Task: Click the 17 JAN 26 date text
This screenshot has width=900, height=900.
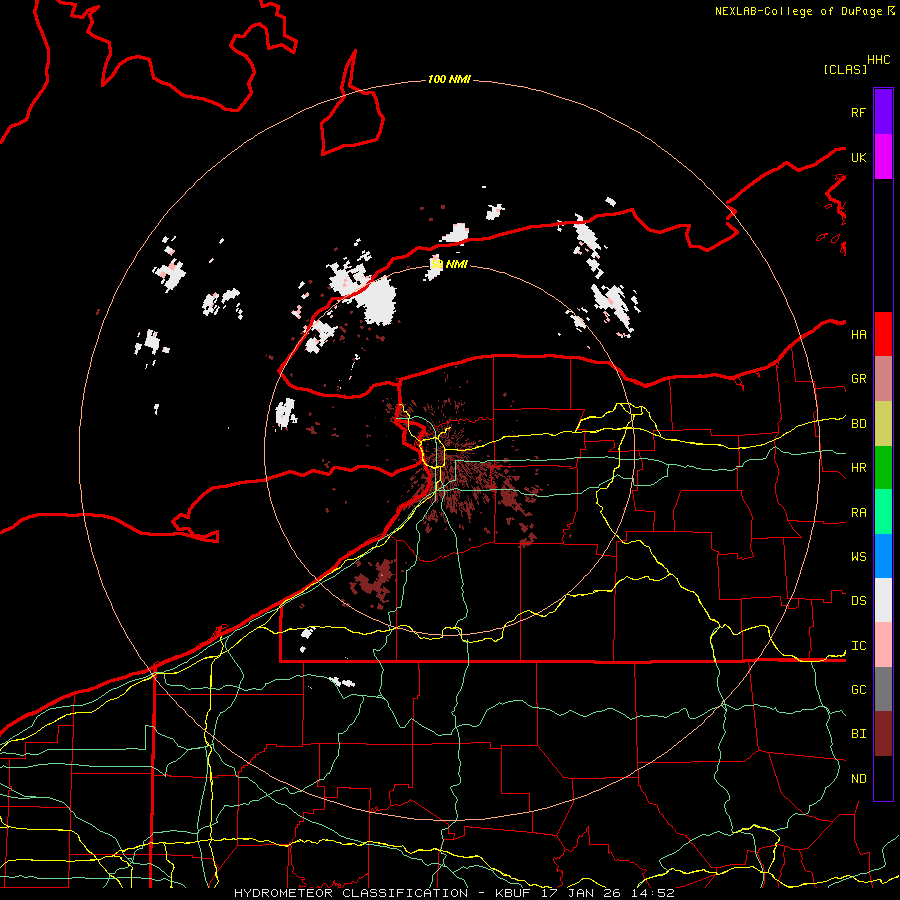Action: [582, 893]
